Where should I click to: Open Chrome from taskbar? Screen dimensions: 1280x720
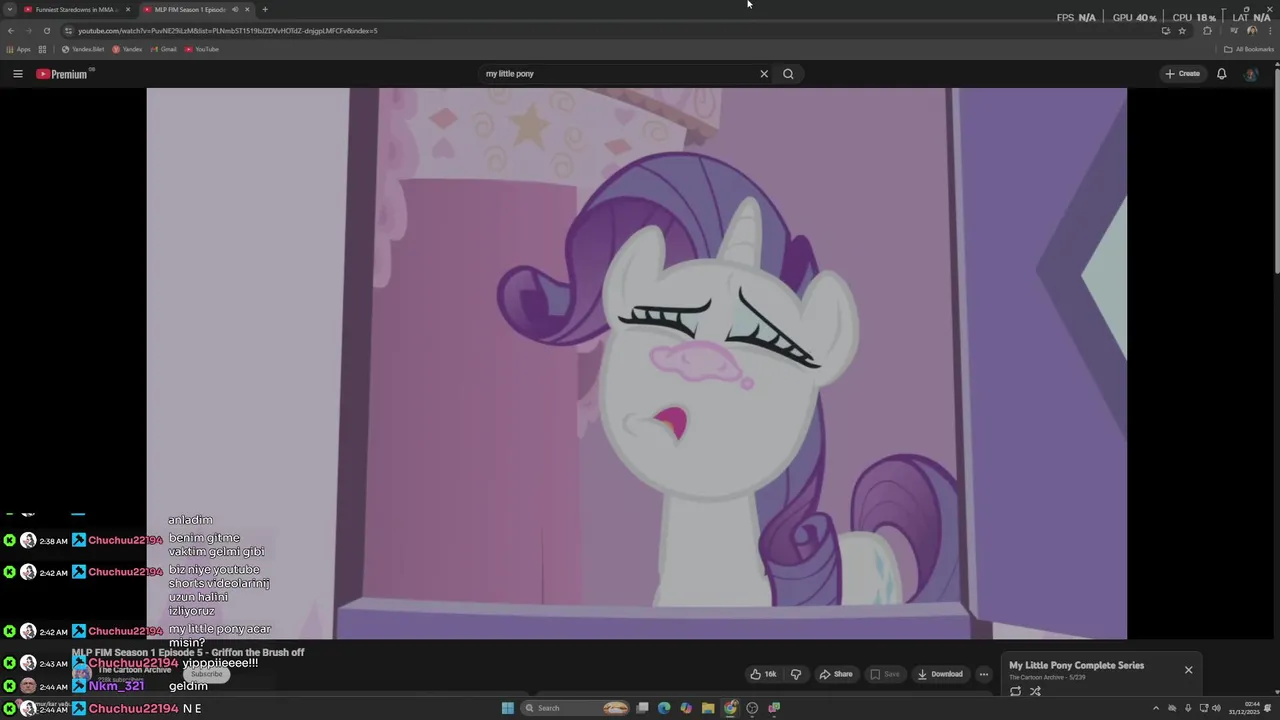[731, 708]
